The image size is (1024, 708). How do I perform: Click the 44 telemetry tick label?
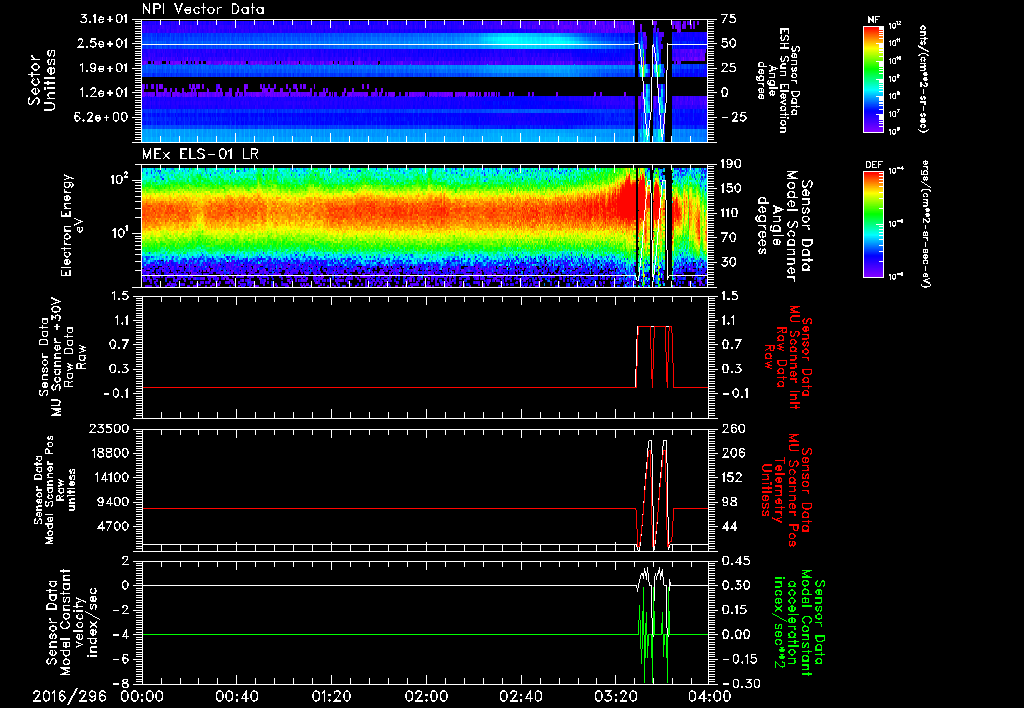pos(729,526)
